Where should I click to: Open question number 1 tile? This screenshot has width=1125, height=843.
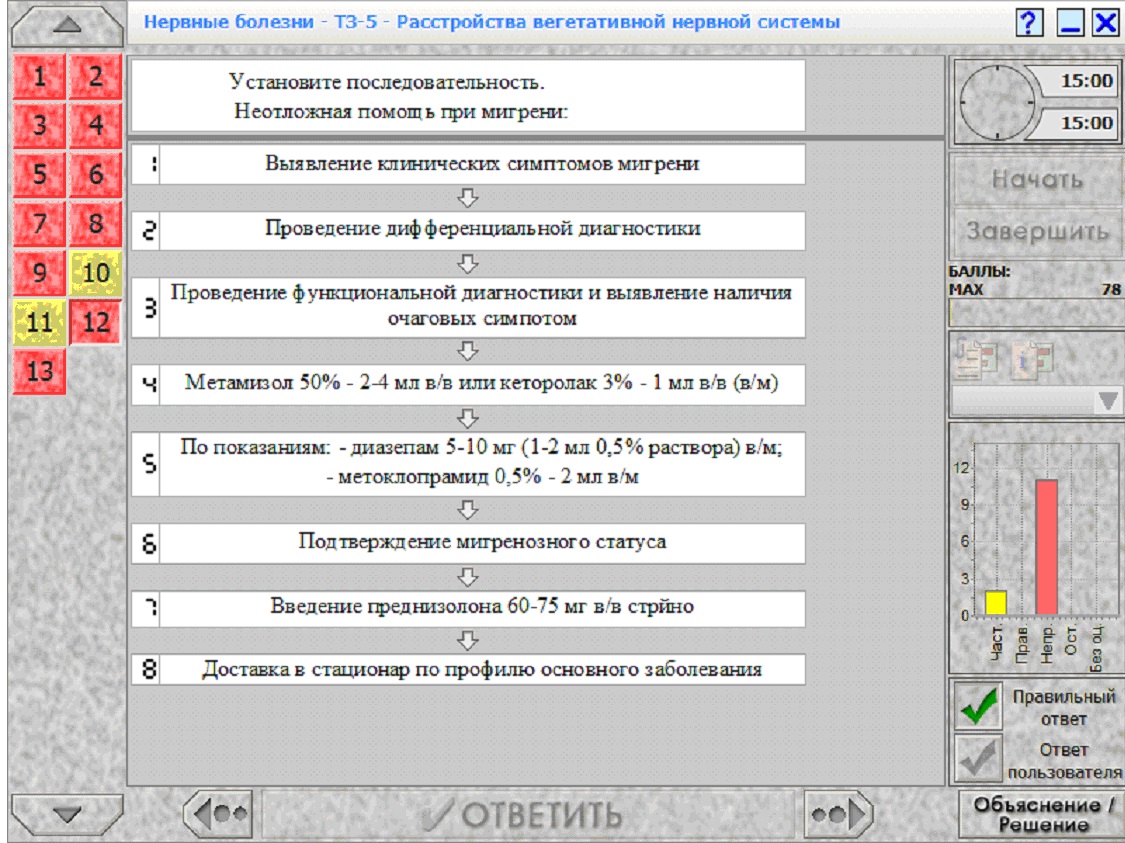click(x=39, y=76)
